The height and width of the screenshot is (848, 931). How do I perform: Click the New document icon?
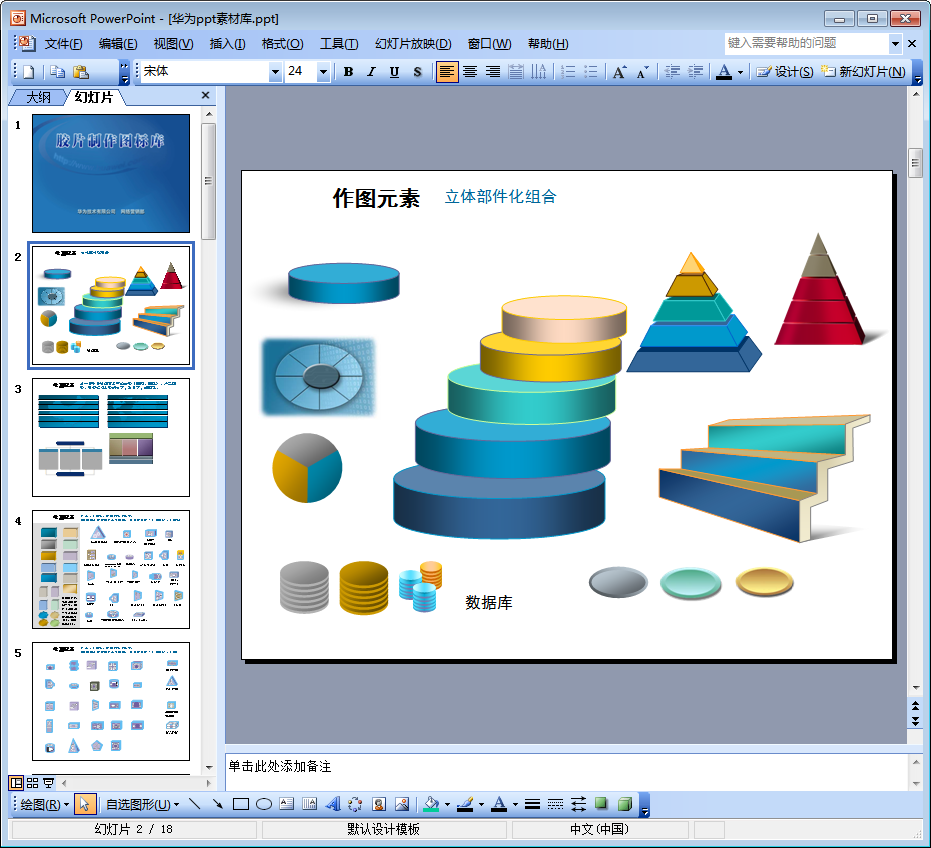(28, 72)
